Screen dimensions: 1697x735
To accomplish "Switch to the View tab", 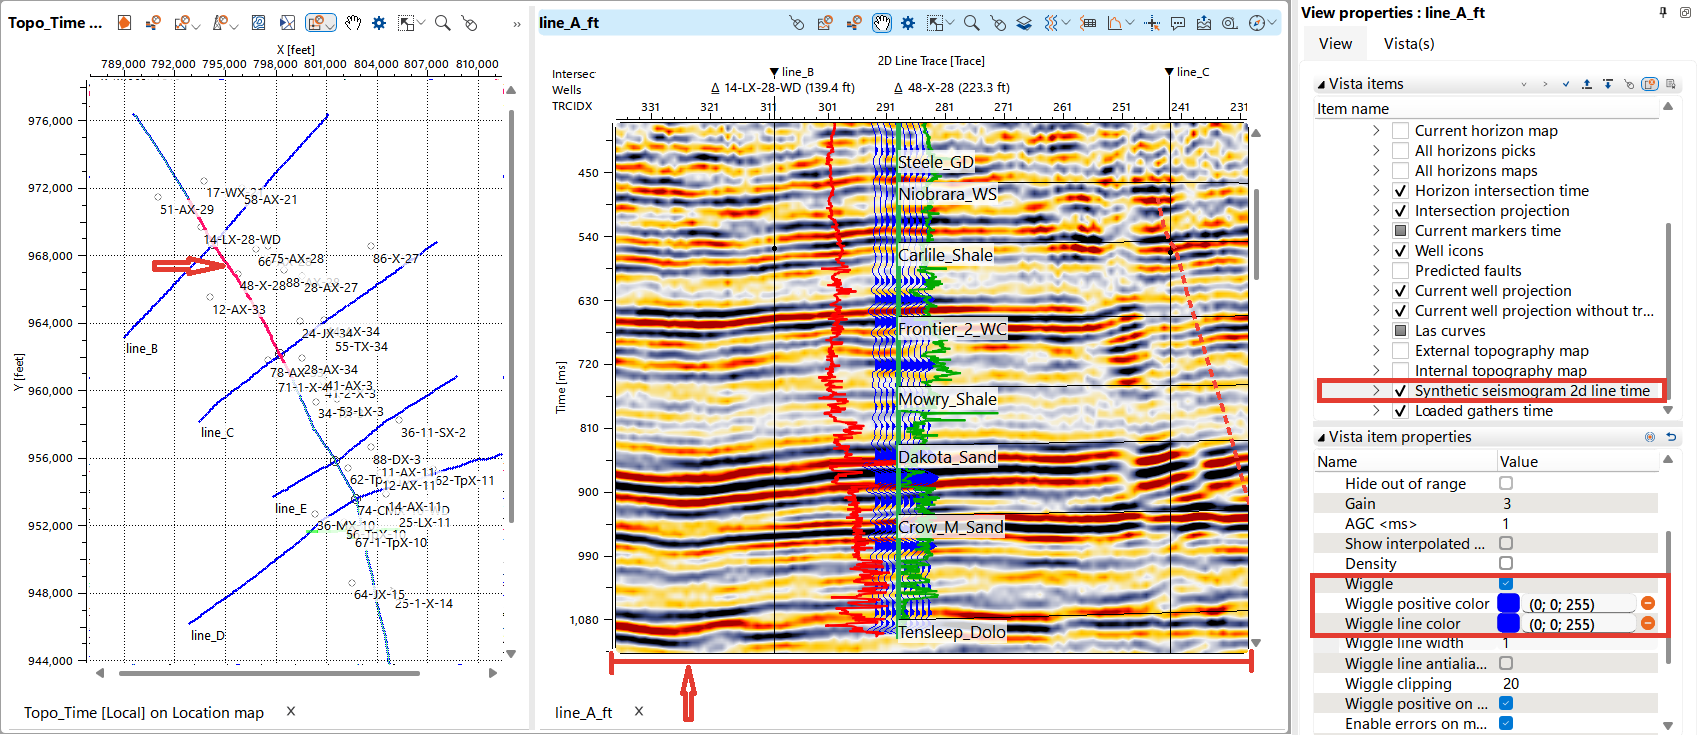I will click(1335, 44).
